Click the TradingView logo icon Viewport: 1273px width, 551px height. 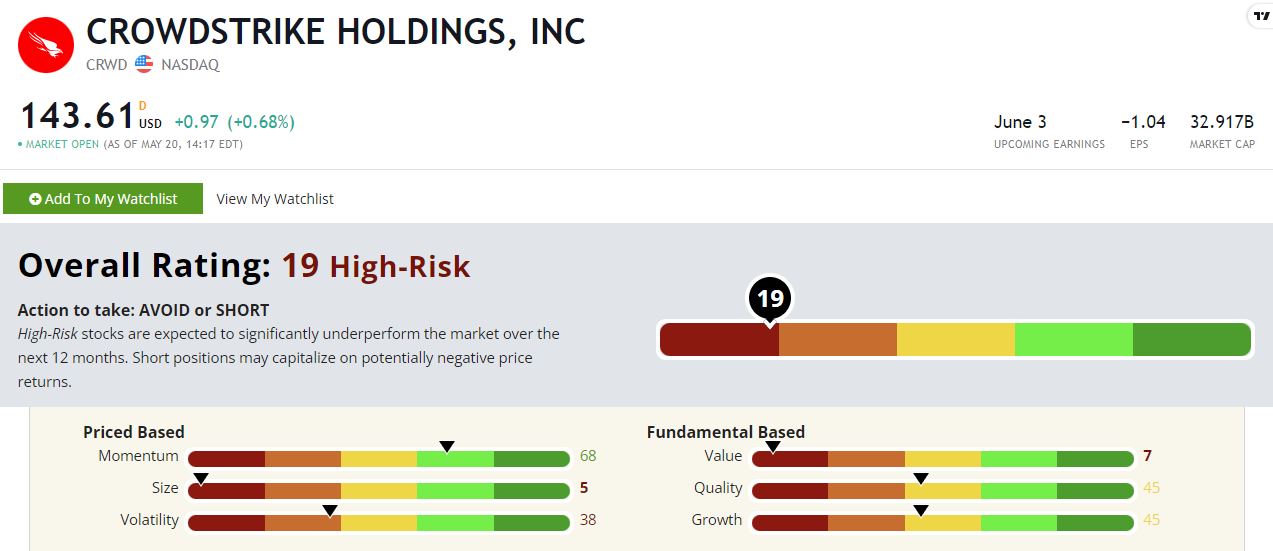click(x=1260, y=15)
